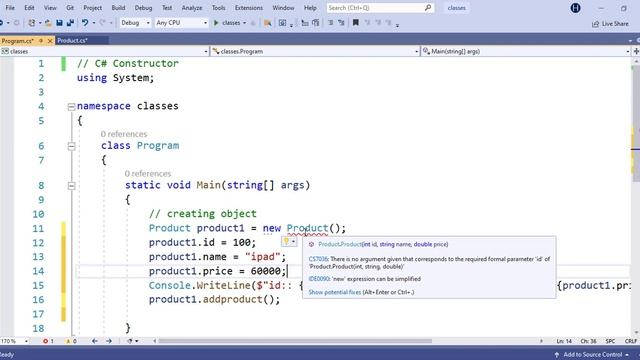Open the New Project toolbar icon

click(x=31, y=23)
